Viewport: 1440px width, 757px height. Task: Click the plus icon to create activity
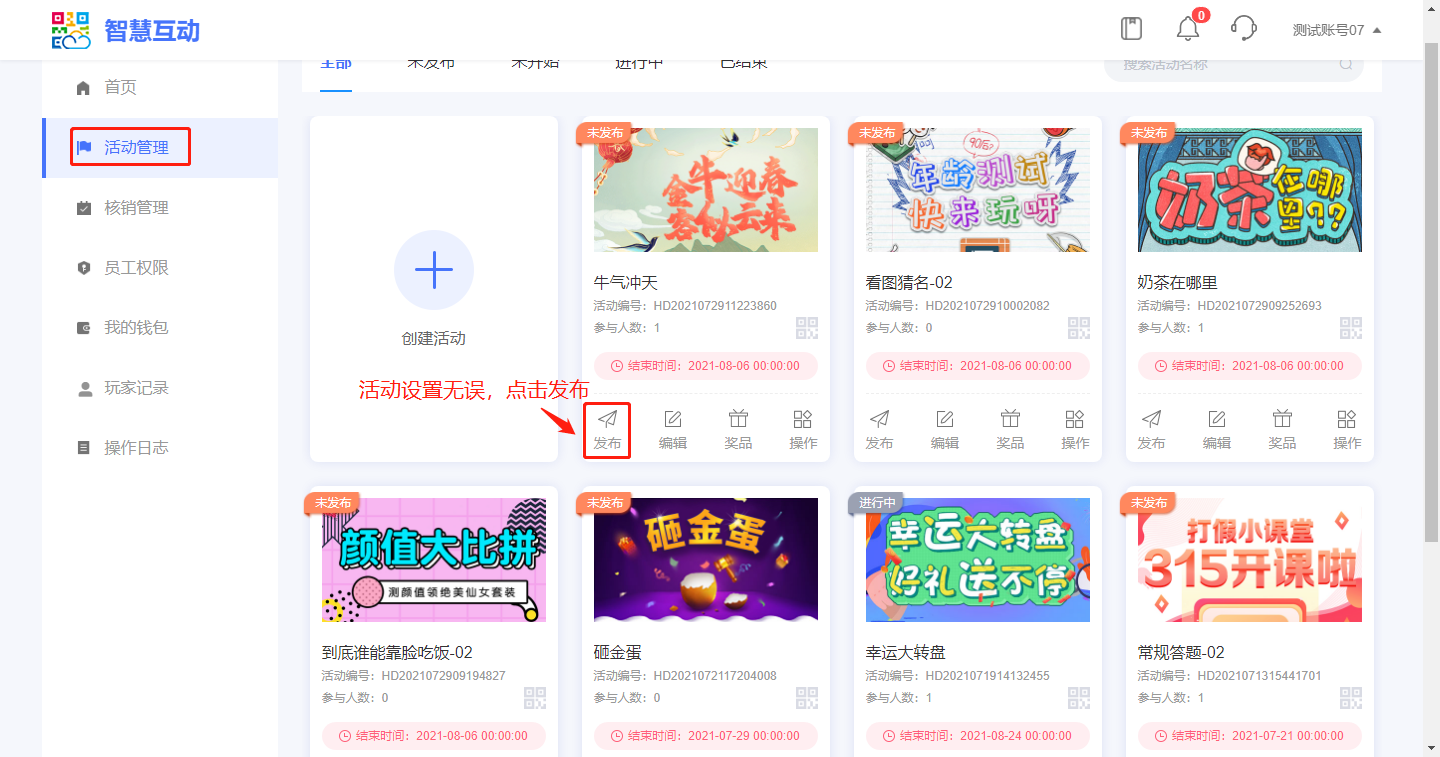click(433, 270)
